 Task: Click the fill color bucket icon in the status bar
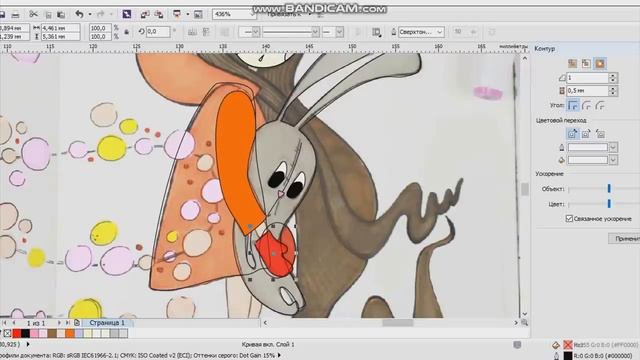(x=556, y=345)
